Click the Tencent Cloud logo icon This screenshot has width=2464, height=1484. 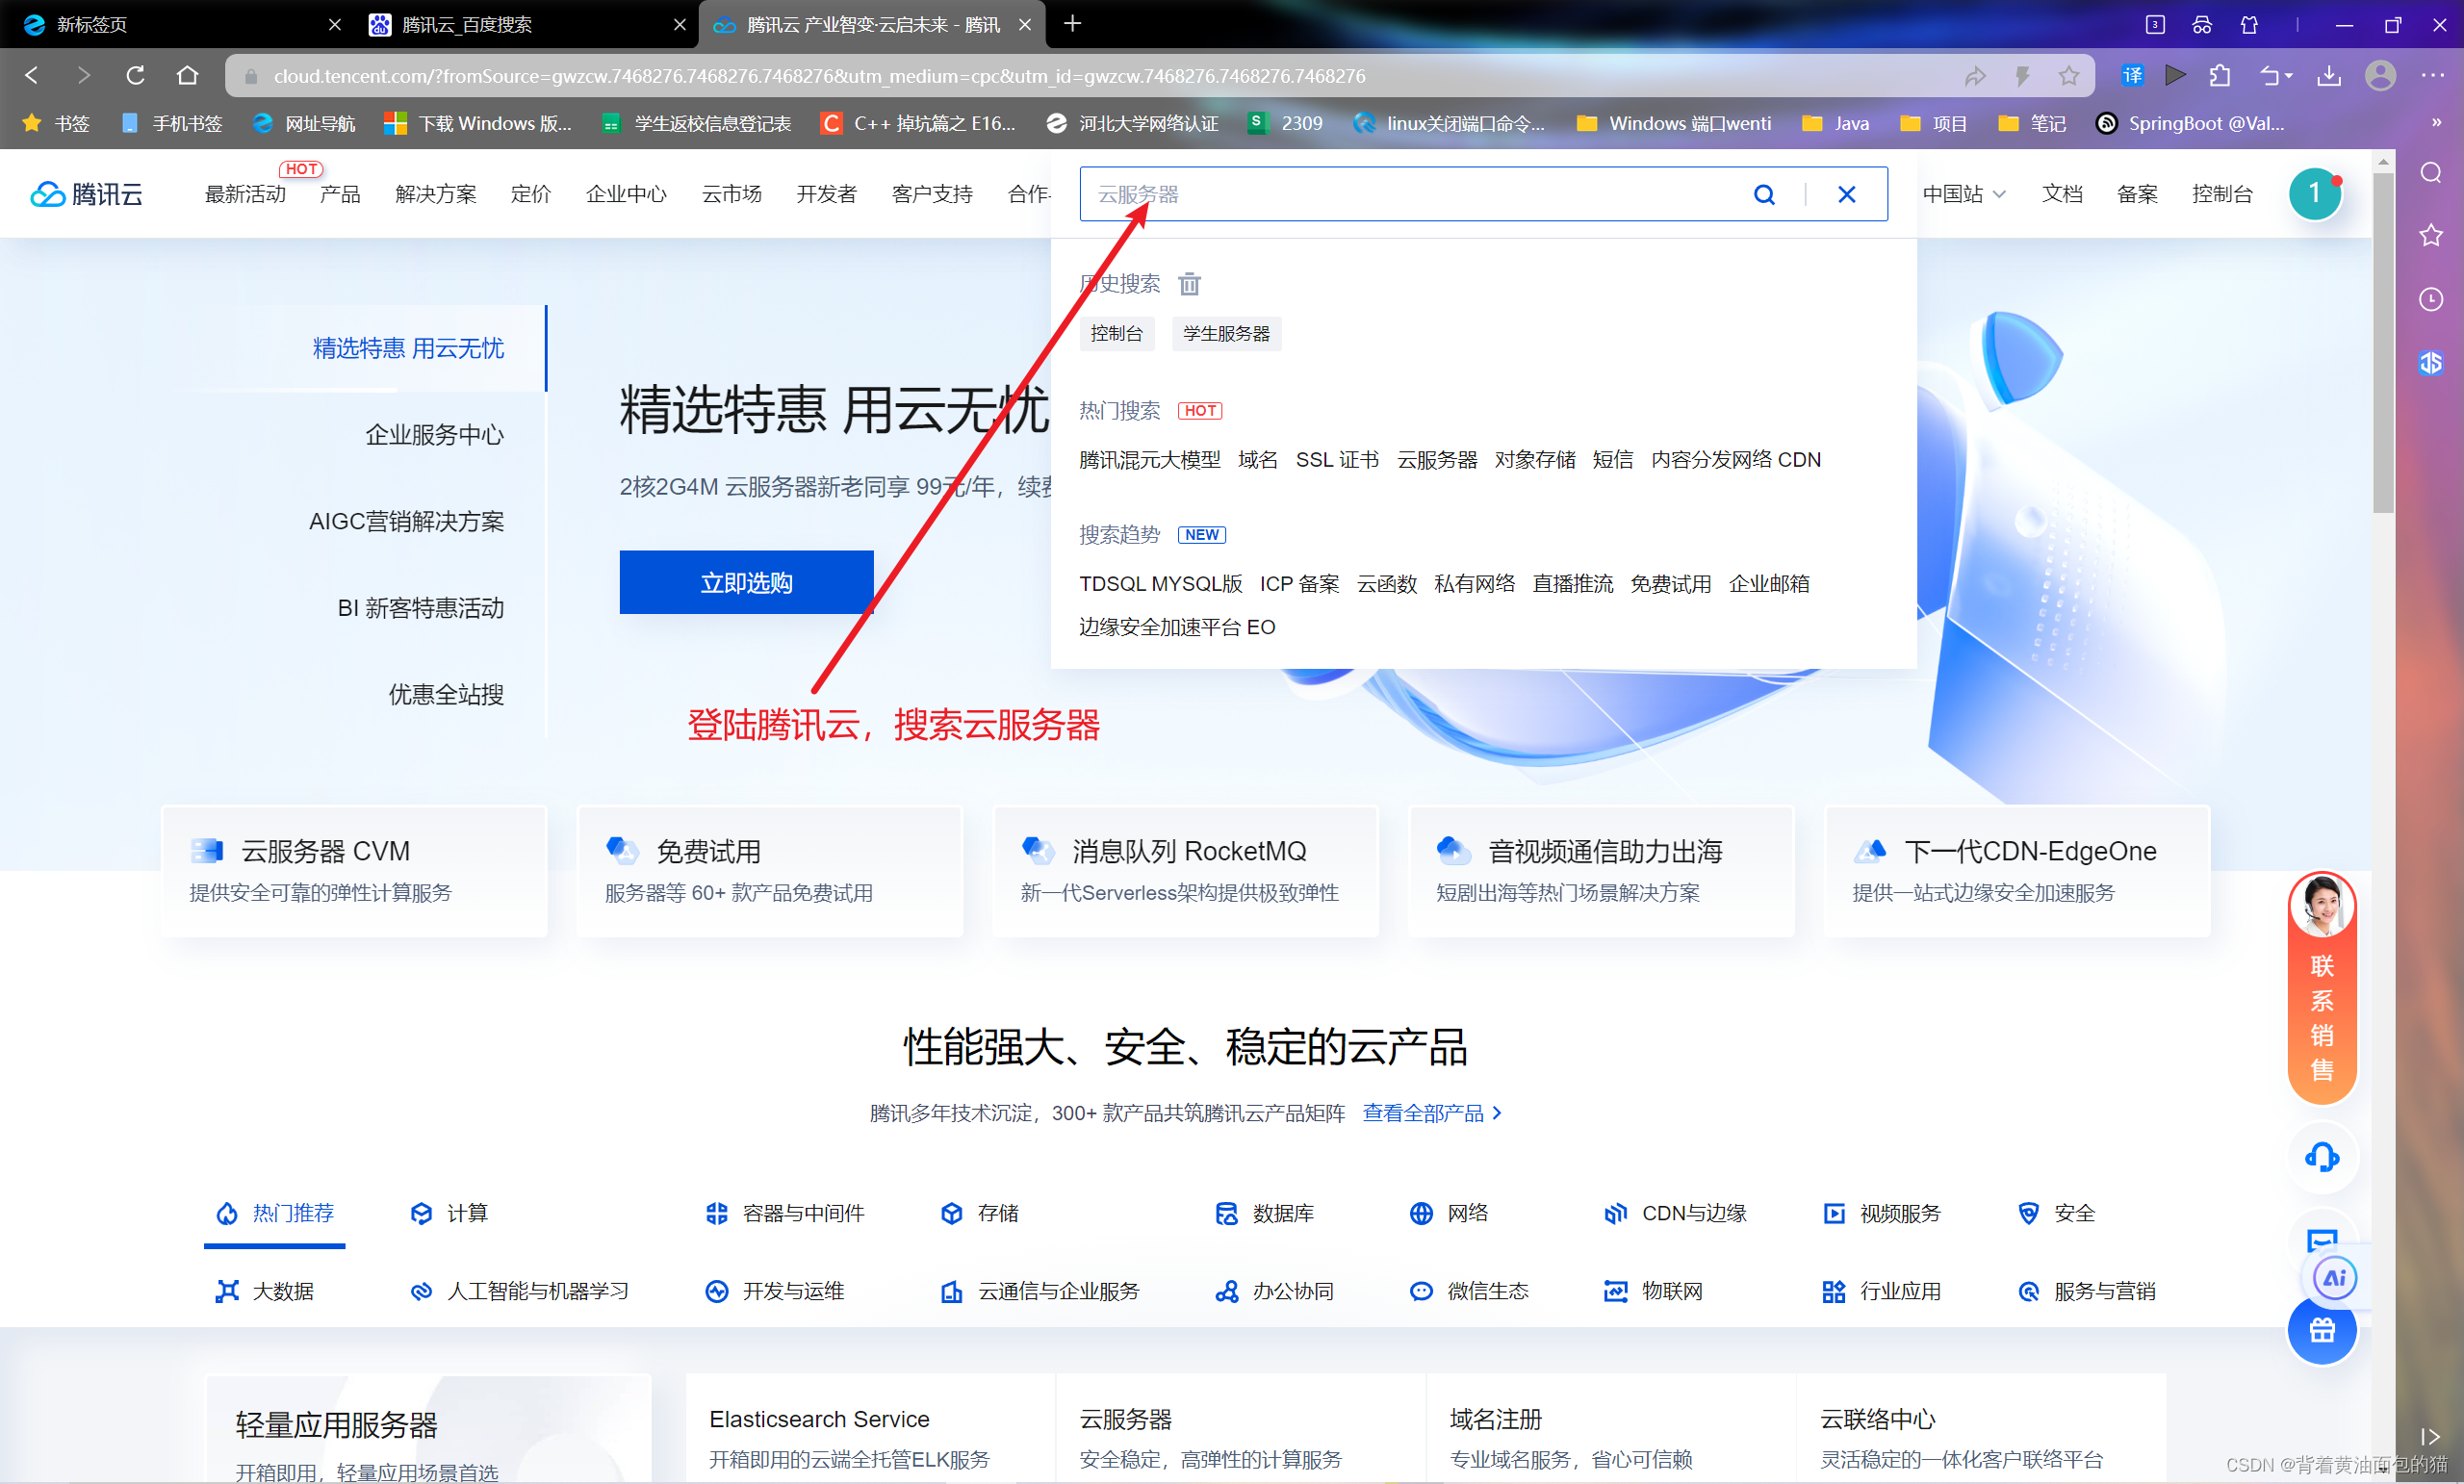coord(46,194)
